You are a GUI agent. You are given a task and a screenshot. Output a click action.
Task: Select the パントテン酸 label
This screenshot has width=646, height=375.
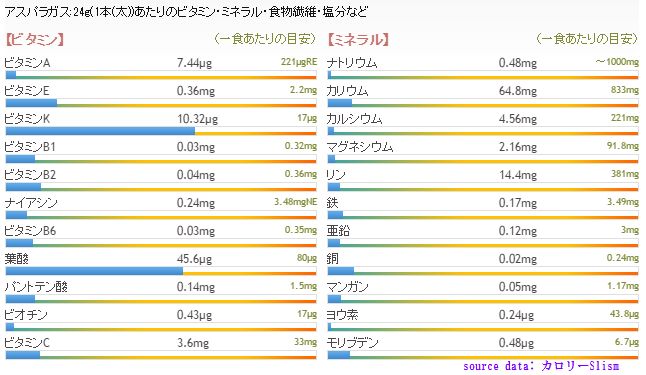[36, 287]
